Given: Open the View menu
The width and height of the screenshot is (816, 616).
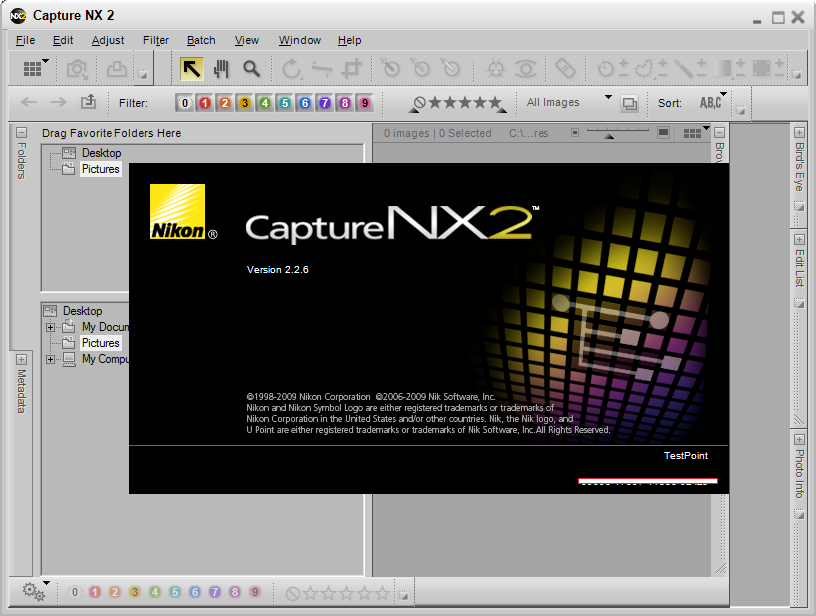Looking at the screenshot, I should point(247,40).
